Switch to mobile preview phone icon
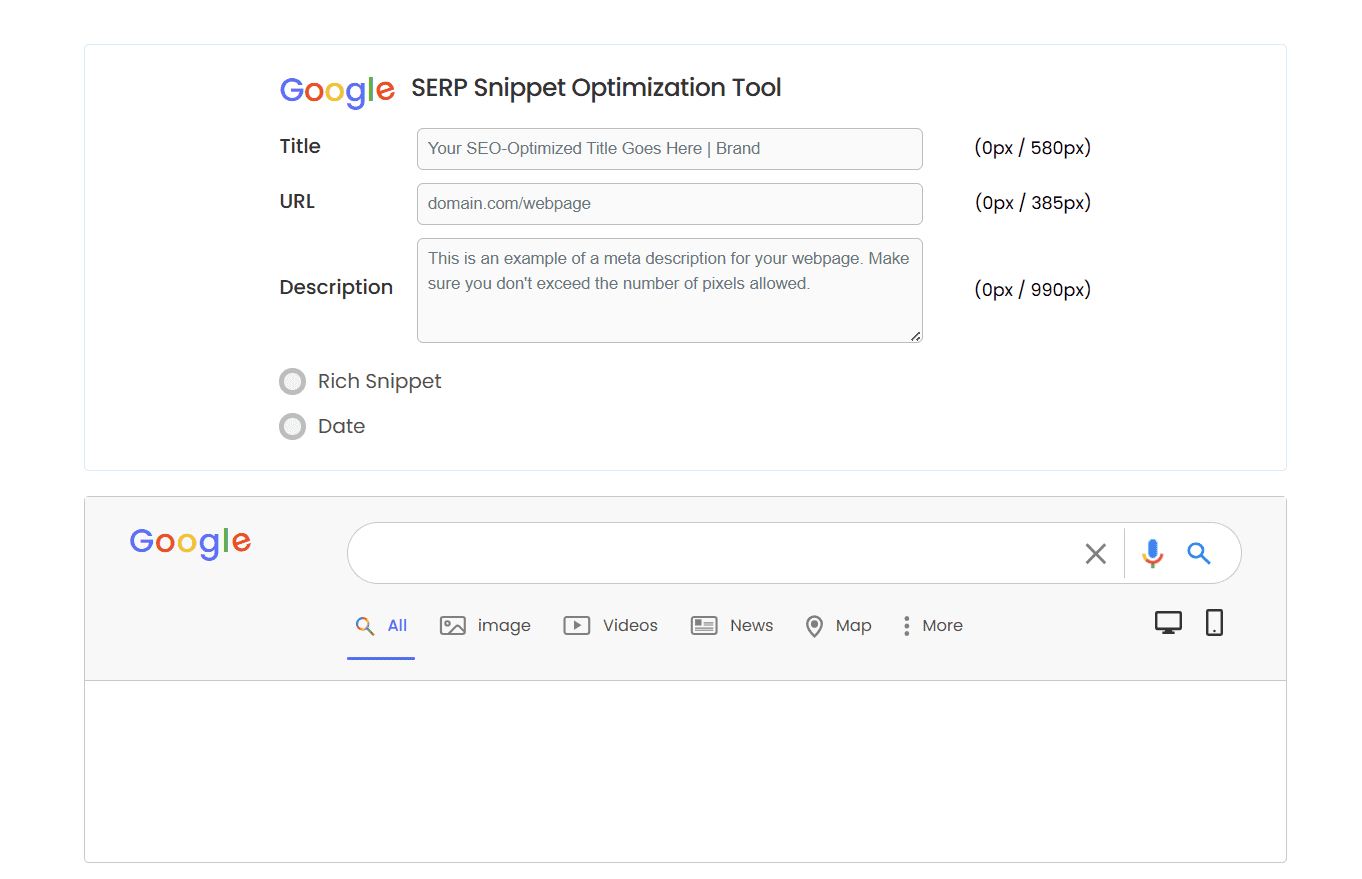 1214,622
